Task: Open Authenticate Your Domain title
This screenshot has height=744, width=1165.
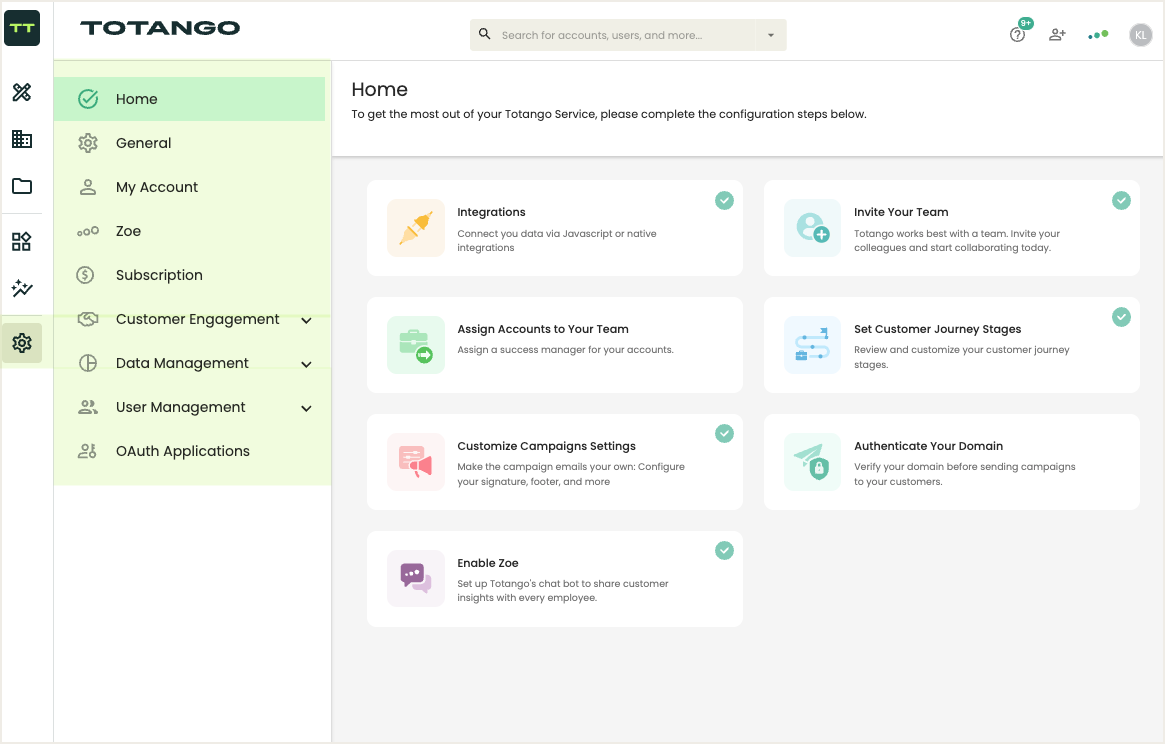Action: click(x=928, y=446)
